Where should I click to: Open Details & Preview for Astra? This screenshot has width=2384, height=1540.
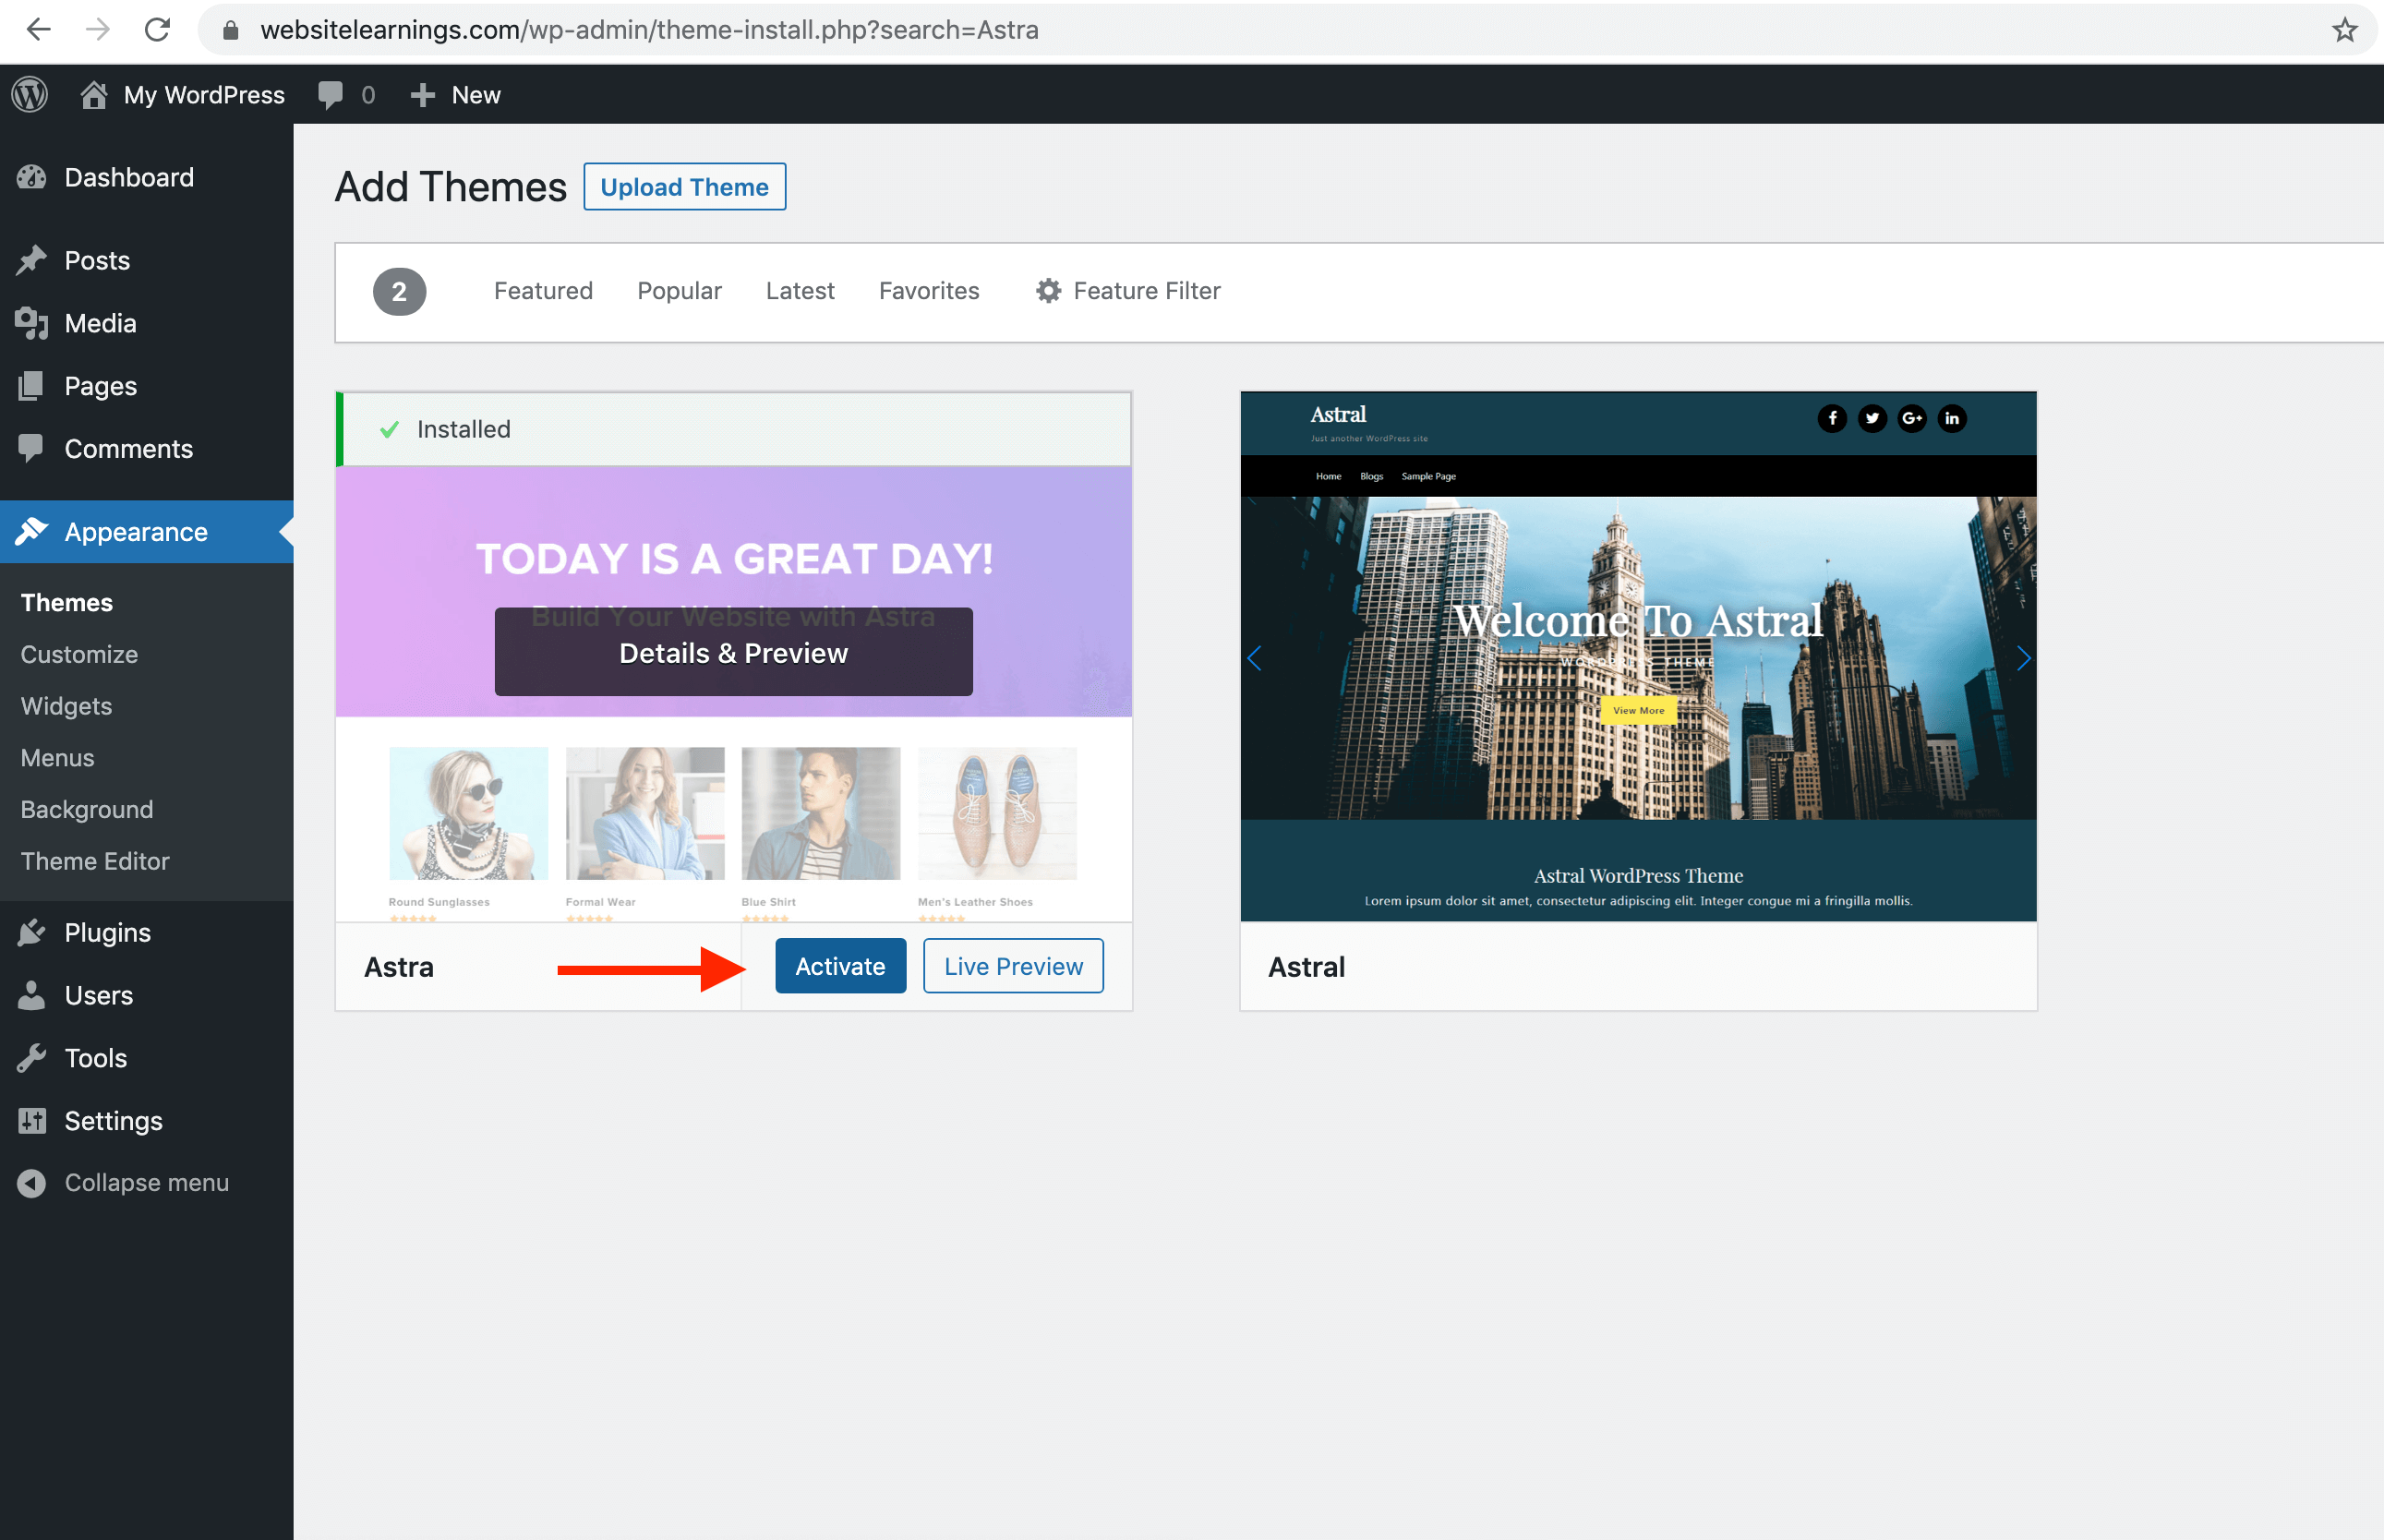pos(733,652)
